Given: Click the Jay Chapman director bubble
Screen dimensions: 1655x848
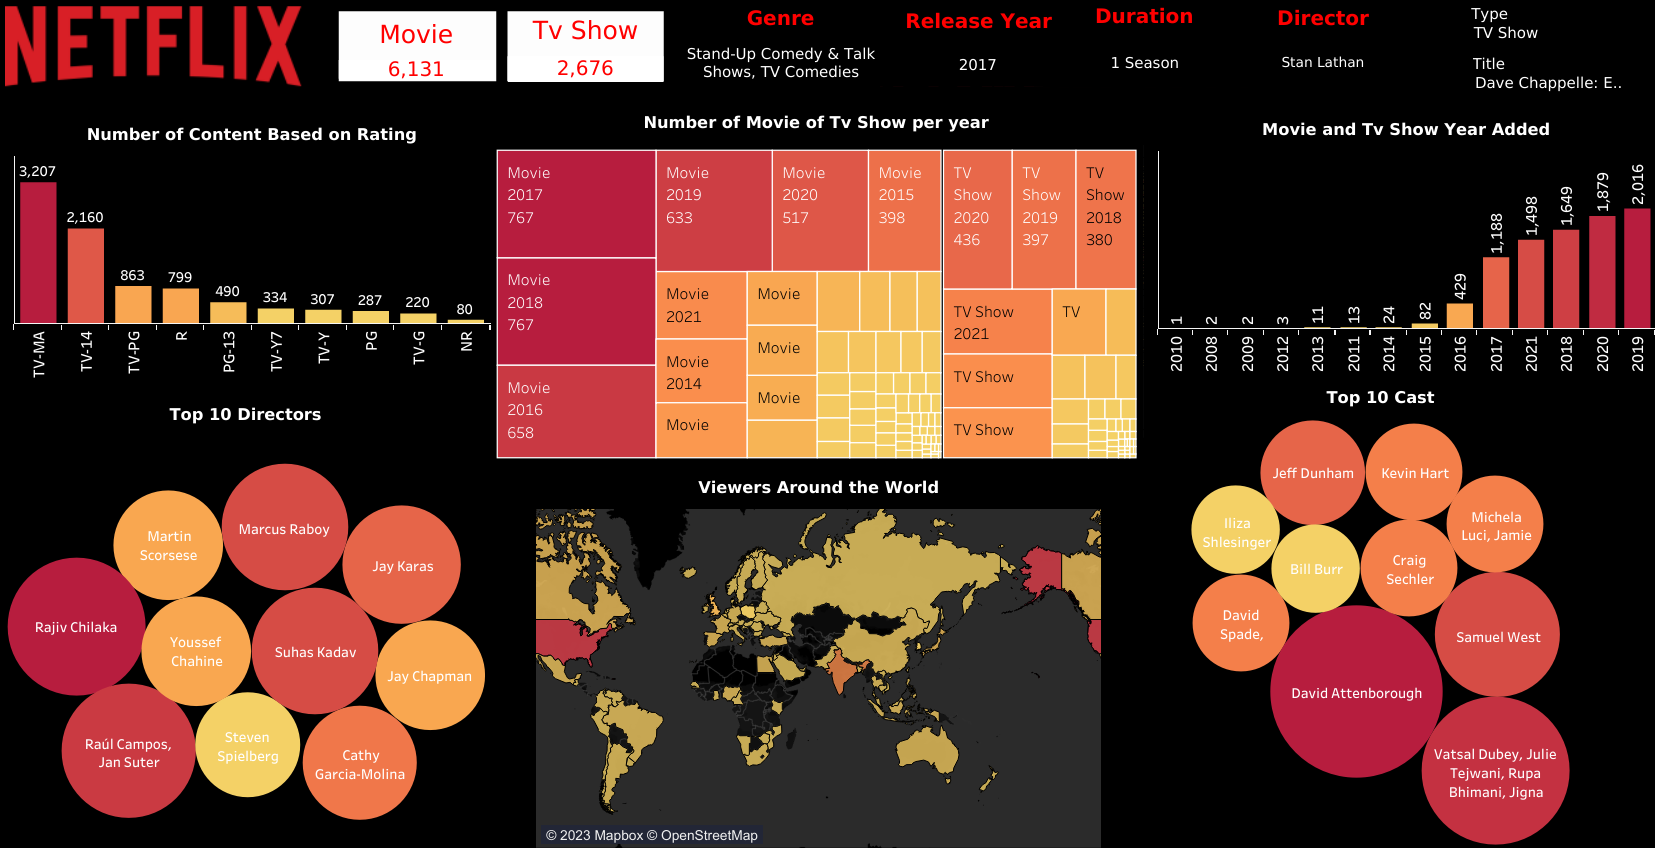Looking at the screenshot, I should pyautogui.click(x=430, y=676).
